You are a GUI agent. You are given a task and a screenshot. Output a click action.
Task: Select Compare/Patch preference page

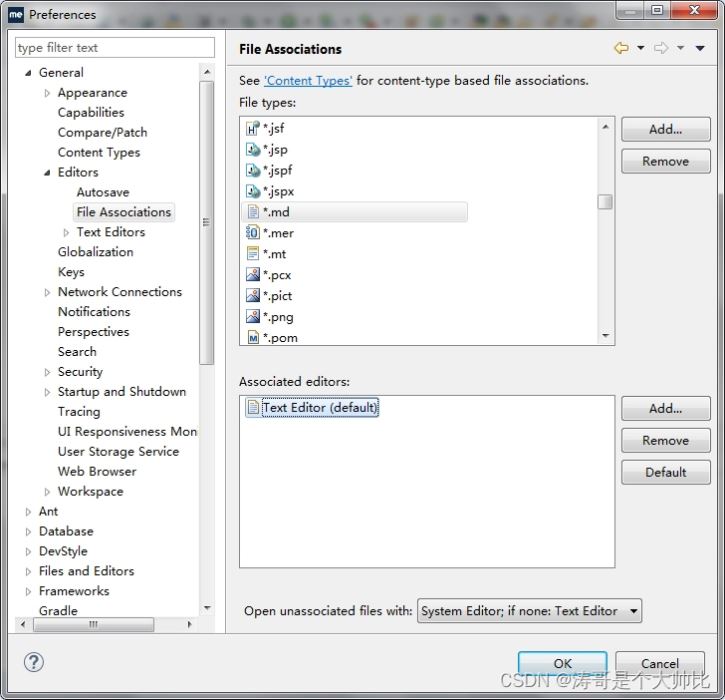point(103,132)
